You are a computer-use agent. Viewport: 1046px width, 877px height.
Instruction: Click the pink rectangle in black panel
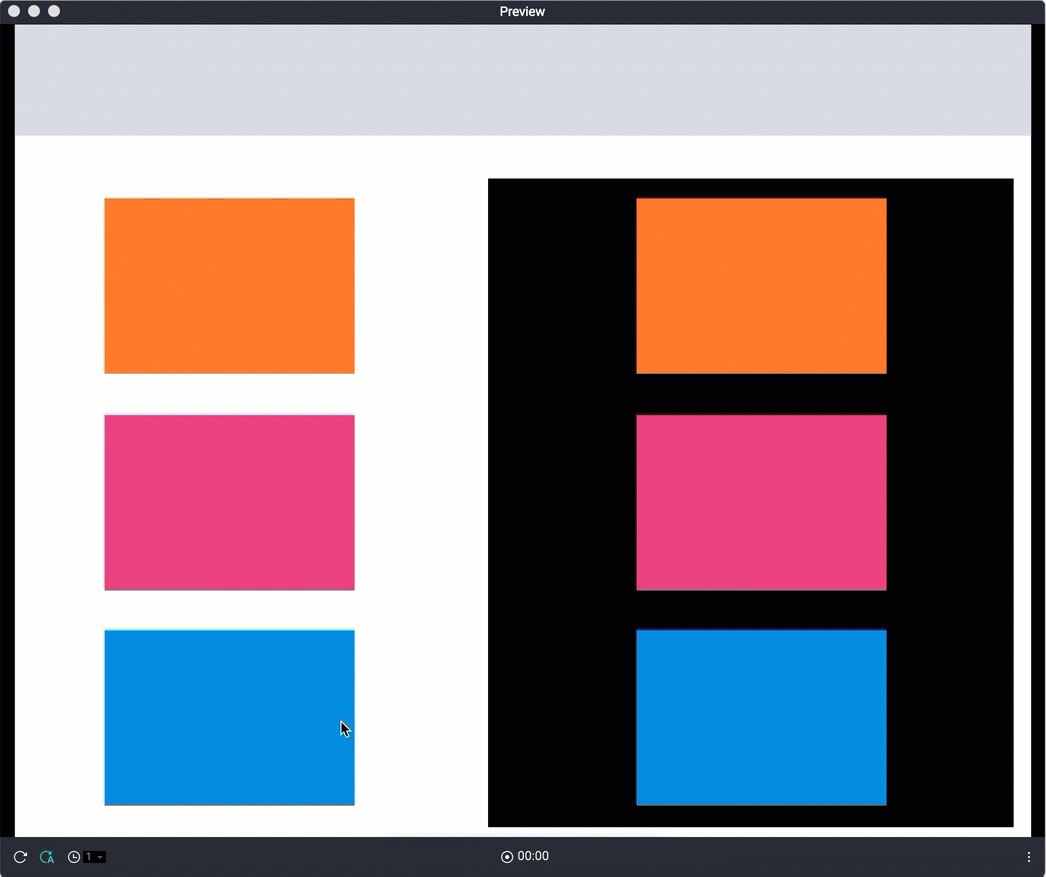(x=761, y=502)
